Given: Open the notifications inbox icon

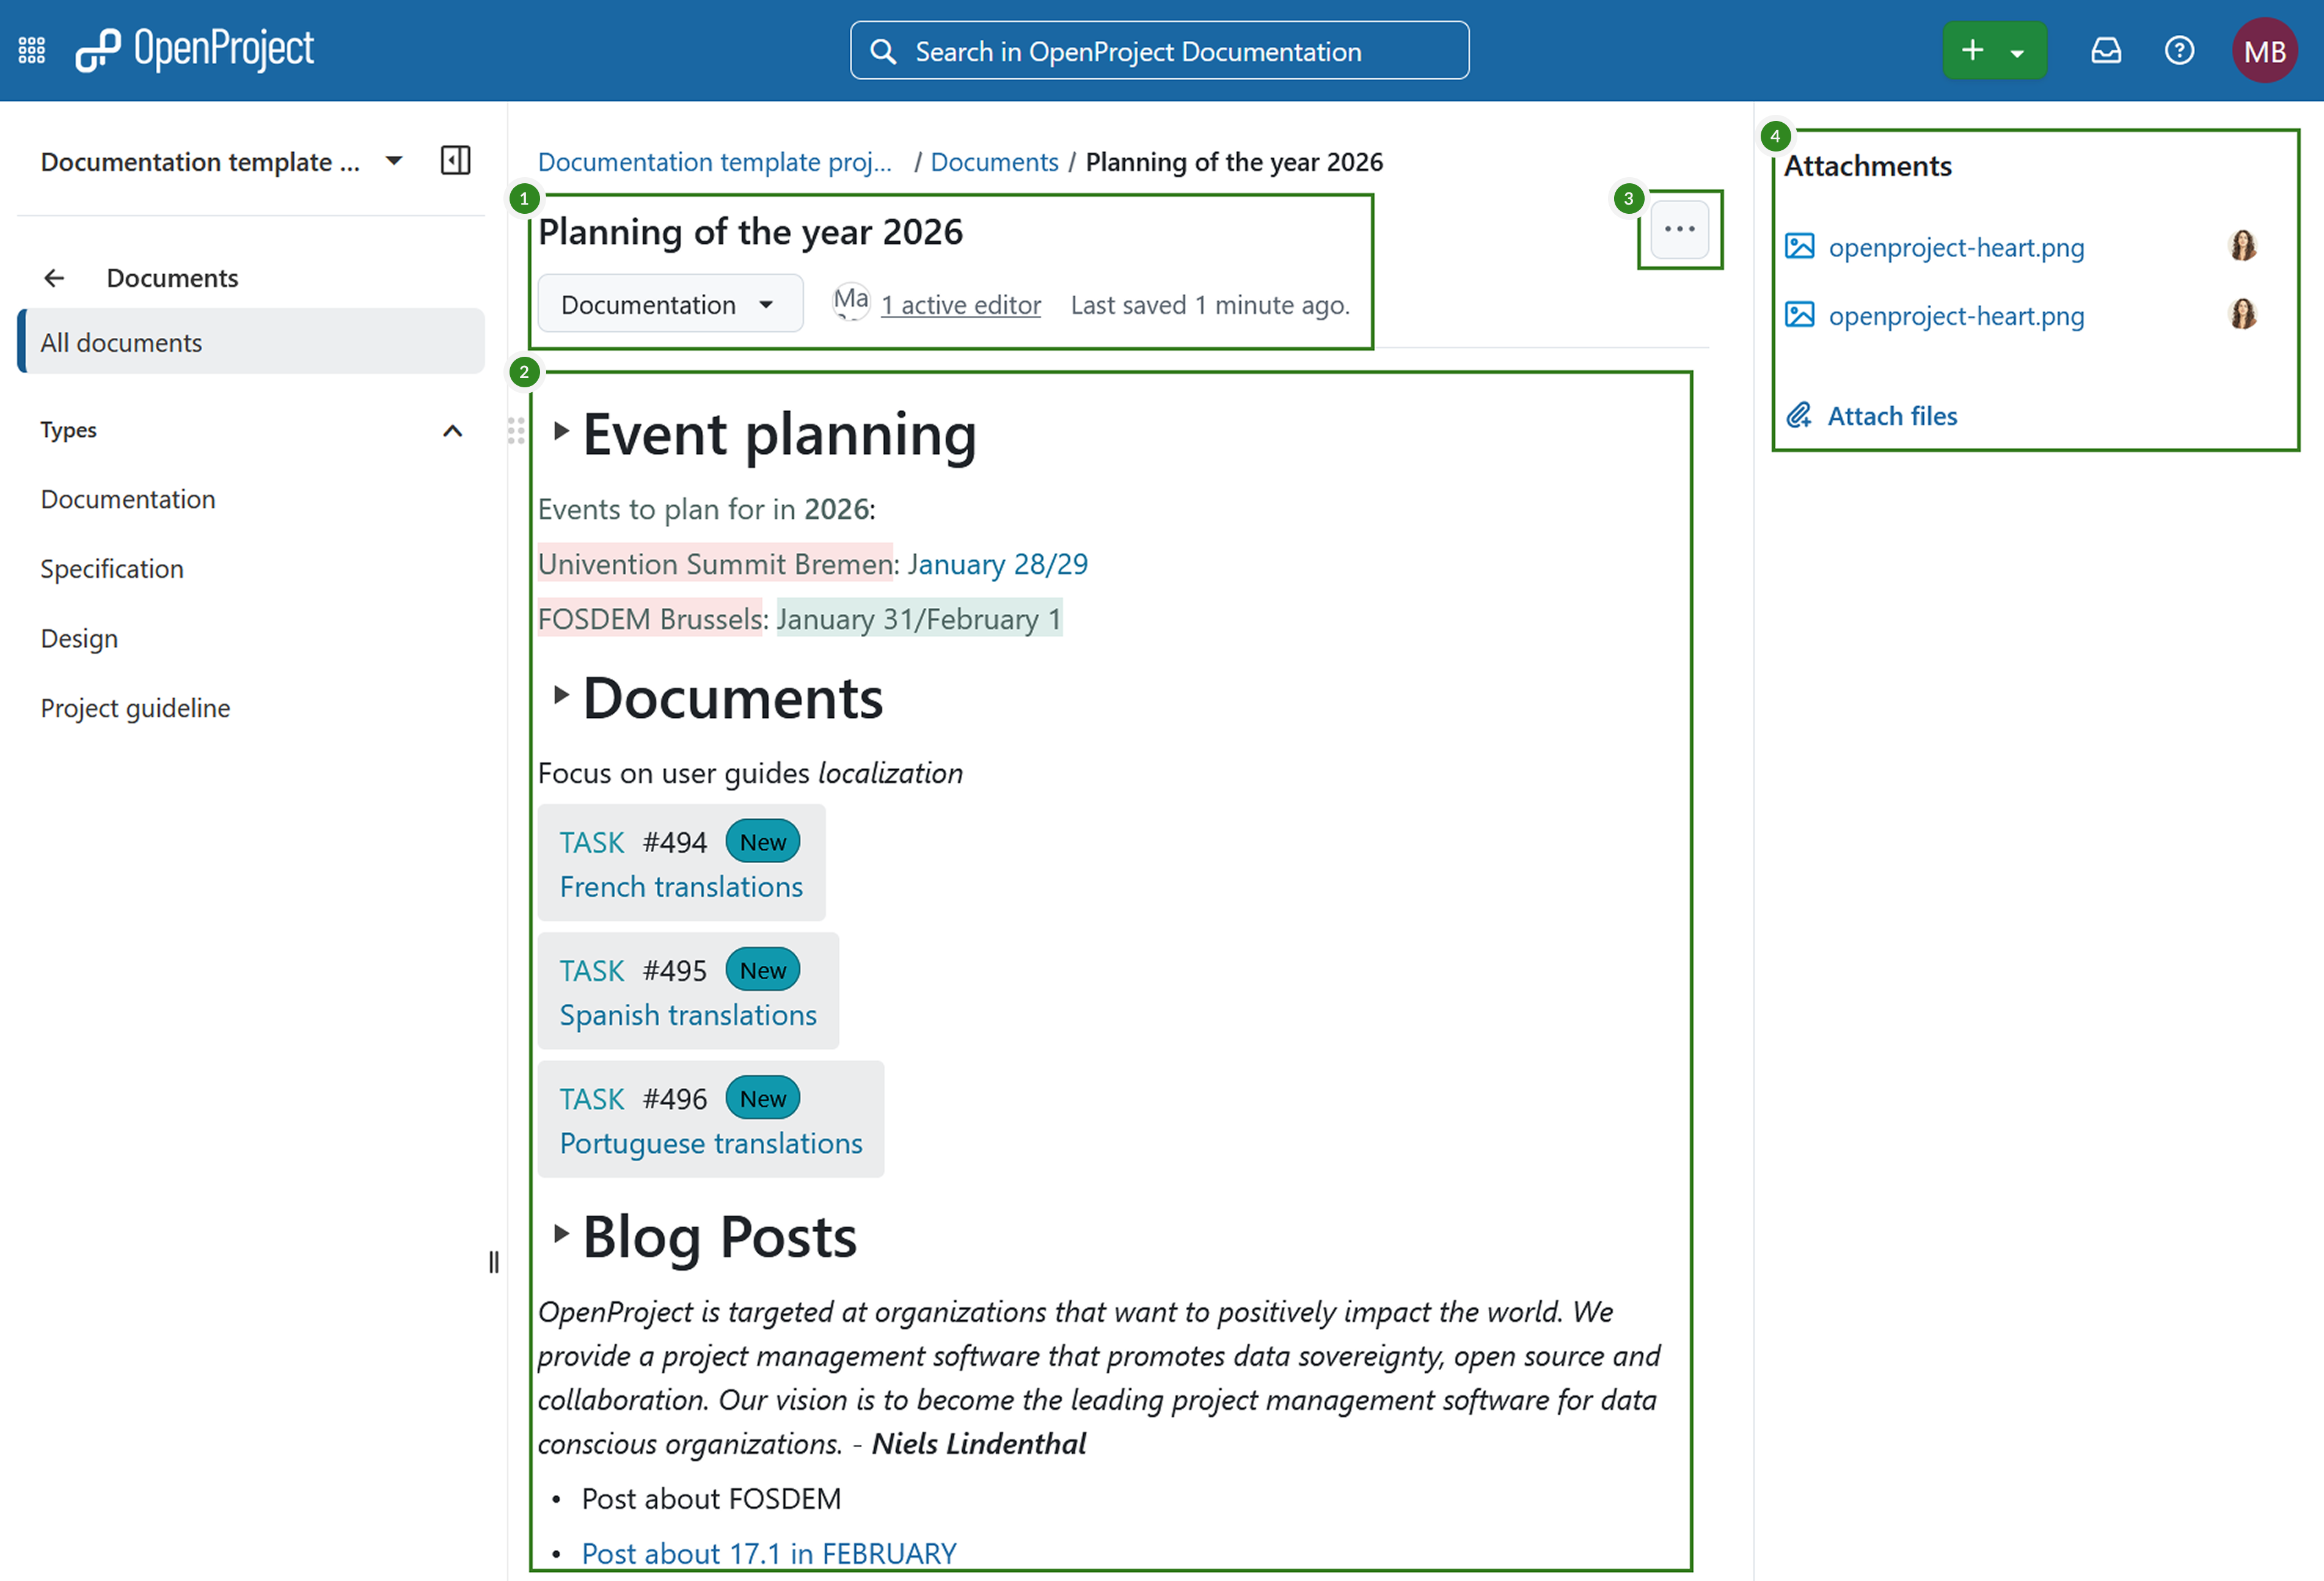Looking at the screenshot, I should coord(2106,50).
